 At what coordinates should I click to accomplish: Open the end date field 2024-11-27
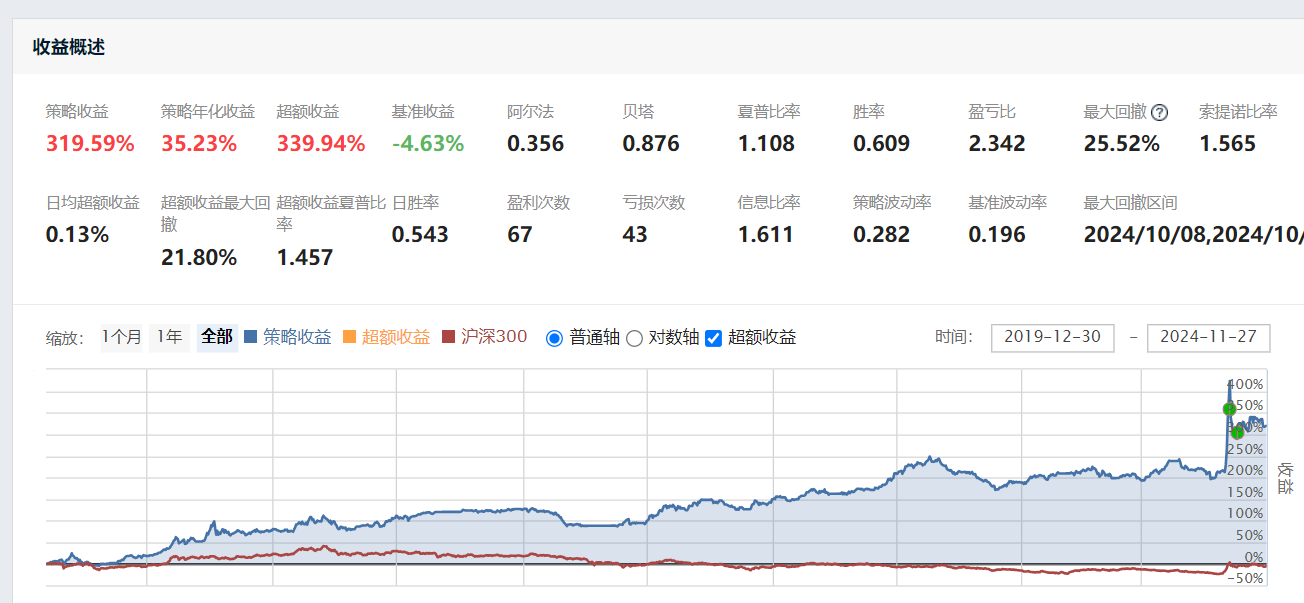[1208, 338]
